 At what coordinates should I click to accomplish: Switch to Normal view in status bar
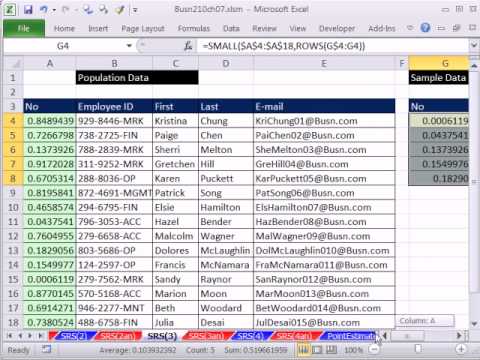(x=303, y=349)
